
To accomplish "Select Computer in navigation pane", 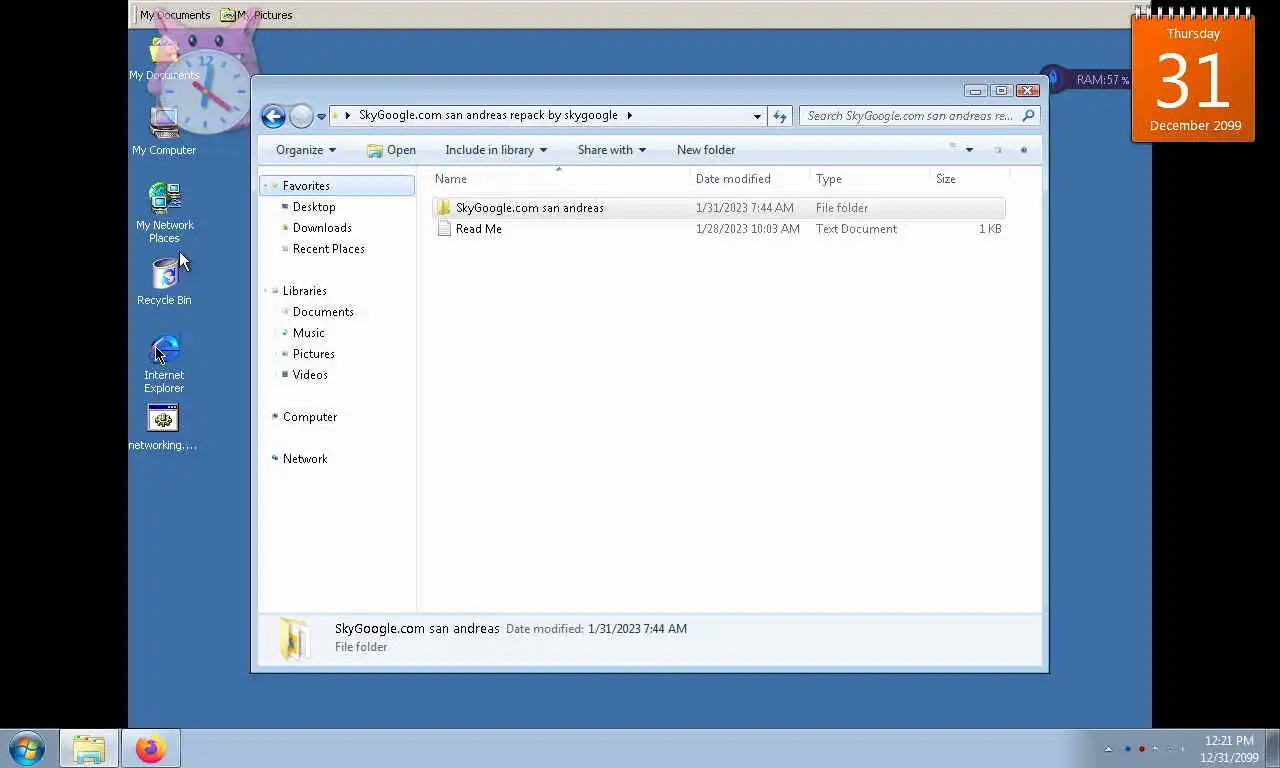I will [309, 417].
